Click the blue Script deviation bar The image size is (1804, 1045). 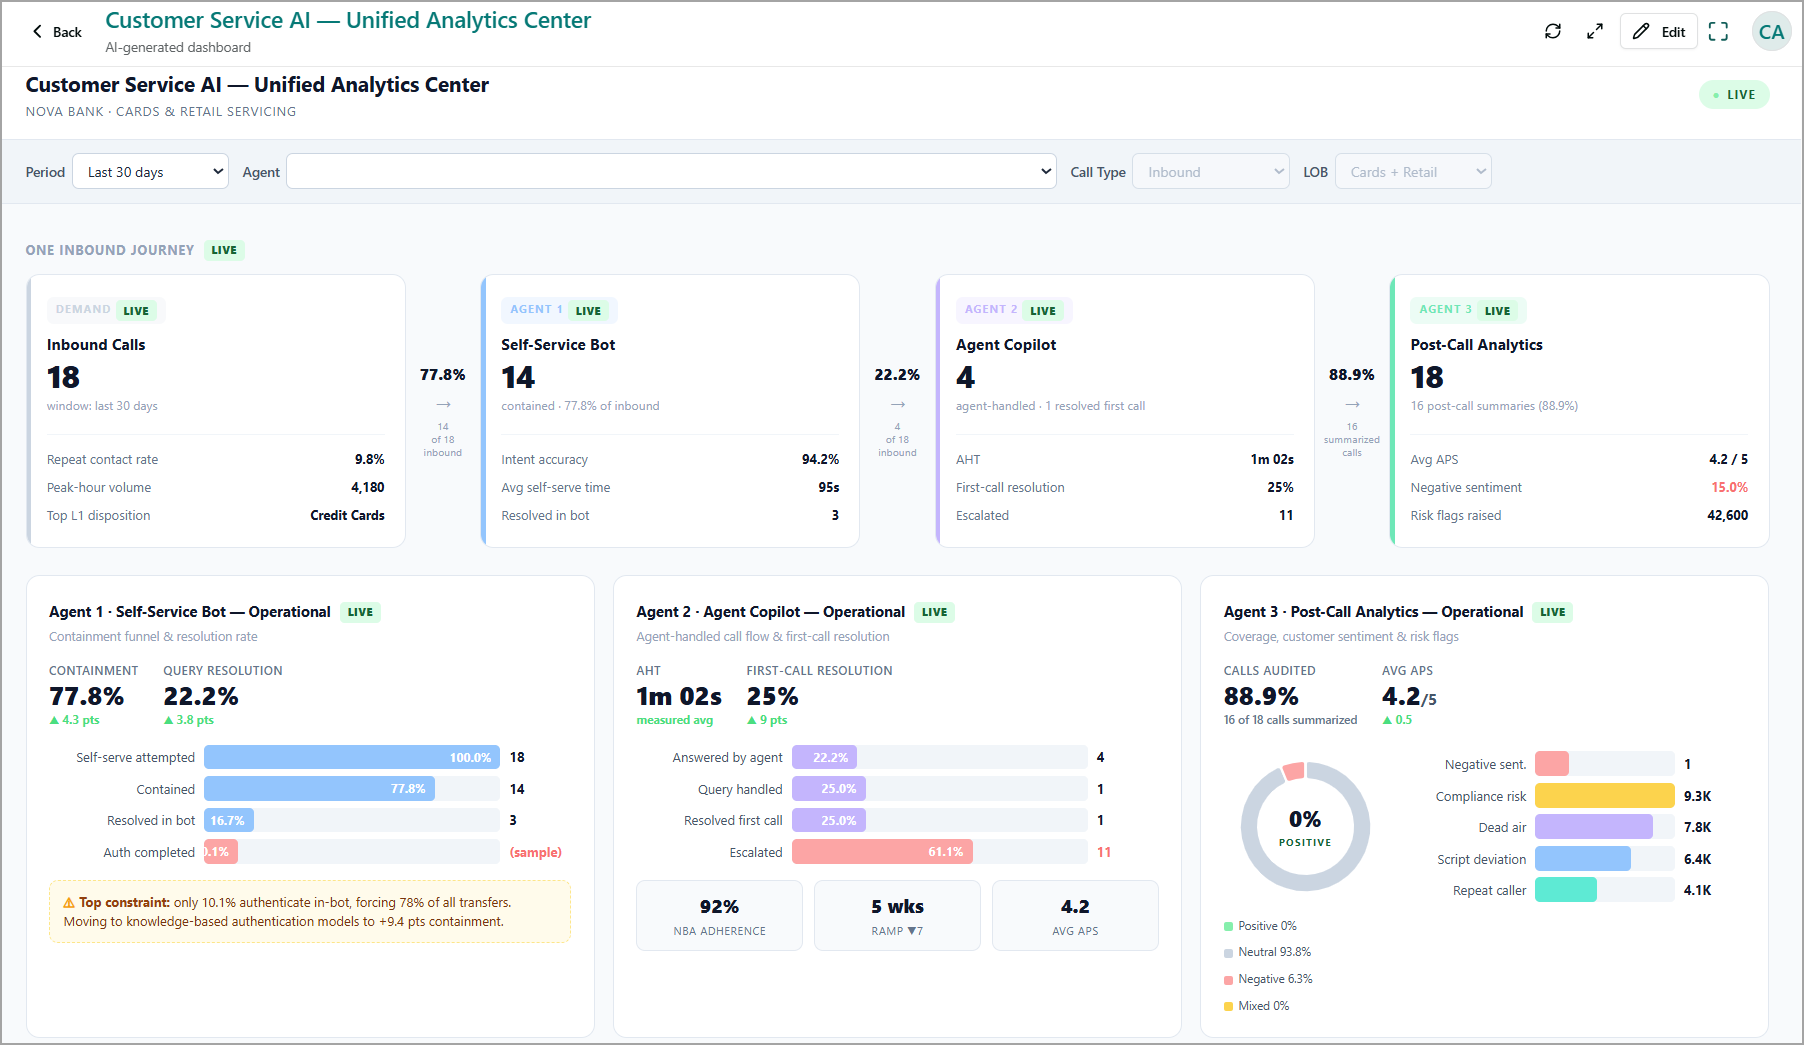coord(1583,859)
